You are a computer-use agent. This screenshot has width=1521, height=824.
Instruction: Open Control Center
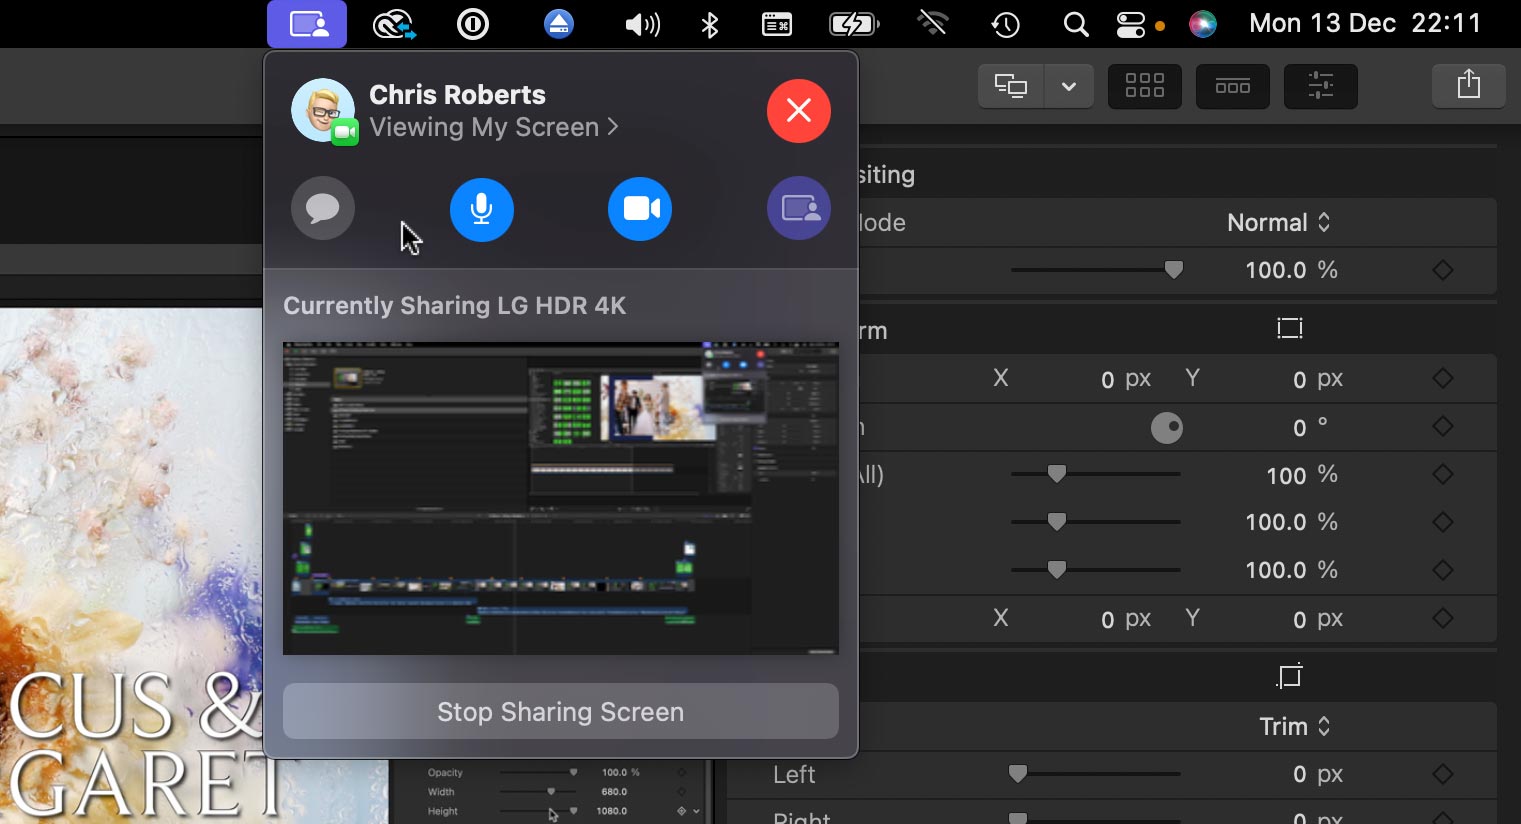tap(1131, 24)
